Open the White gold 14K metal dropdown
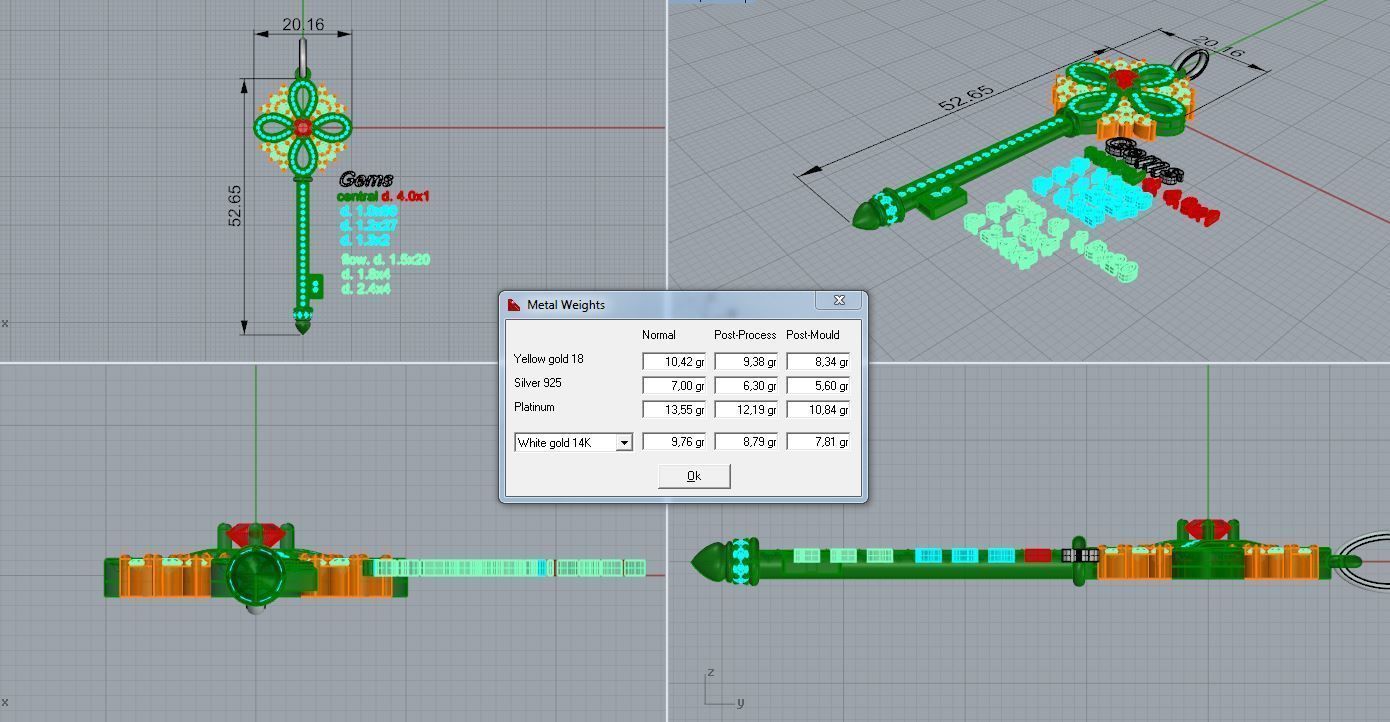Viewport: 1390px width, 722px height. tap(623, 442)
